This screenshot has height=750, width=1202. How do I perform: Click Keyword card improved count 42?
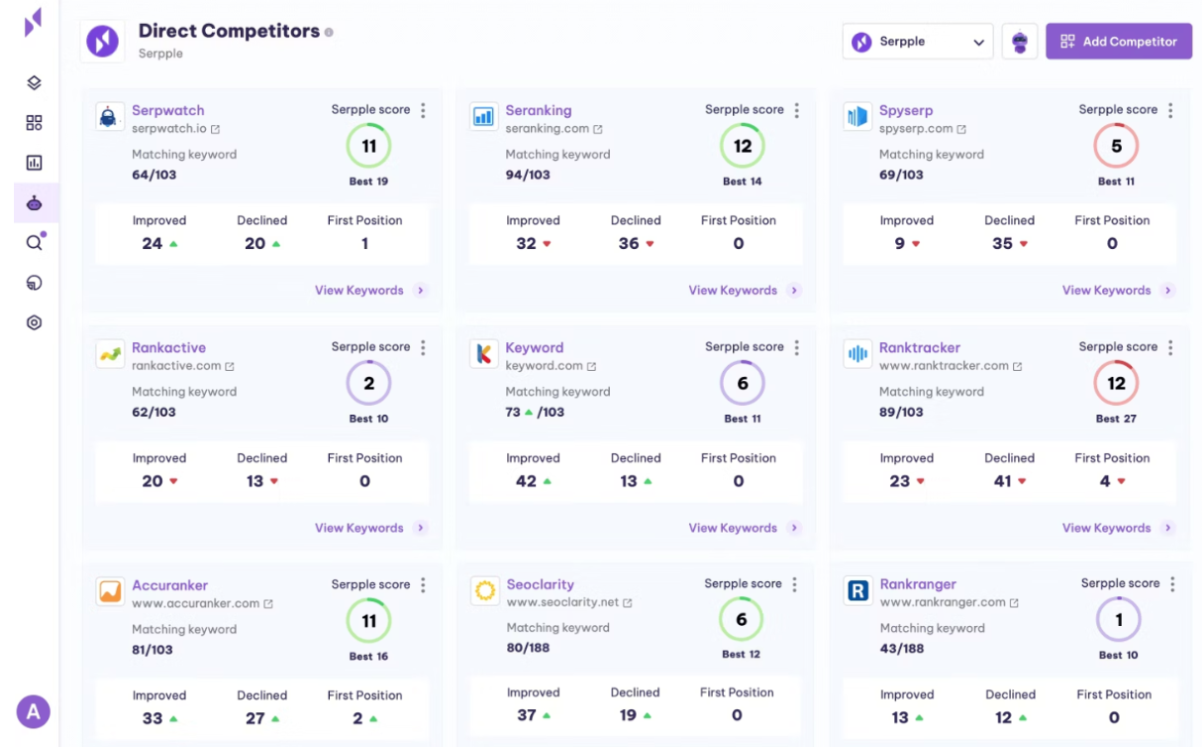526,481
